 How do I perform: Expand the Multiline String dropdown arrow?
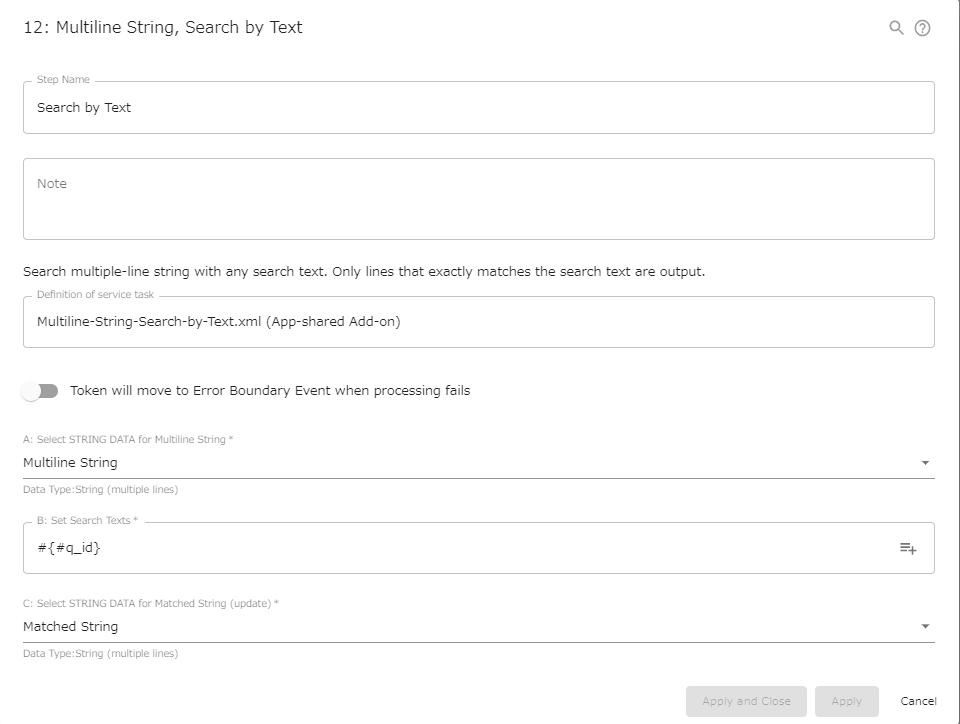(x=925, y=463)
